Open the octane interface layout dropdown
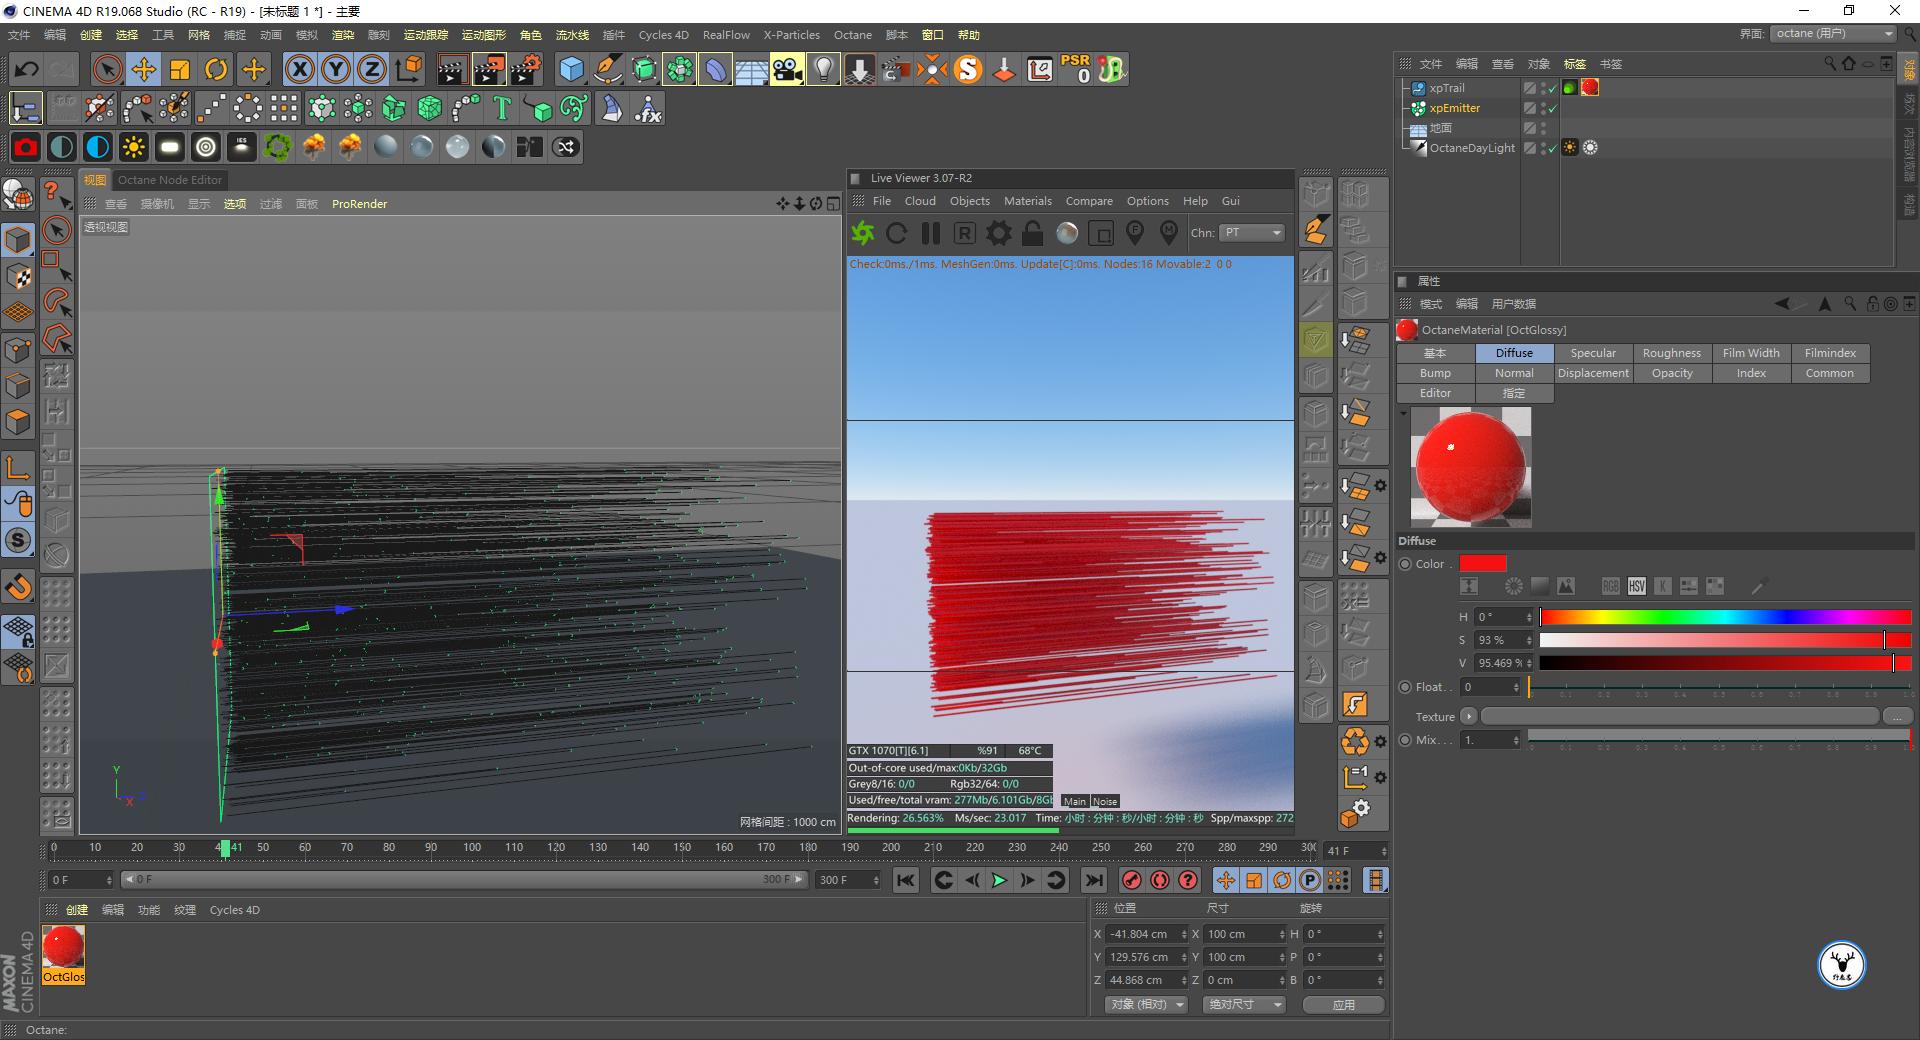 1834,34
